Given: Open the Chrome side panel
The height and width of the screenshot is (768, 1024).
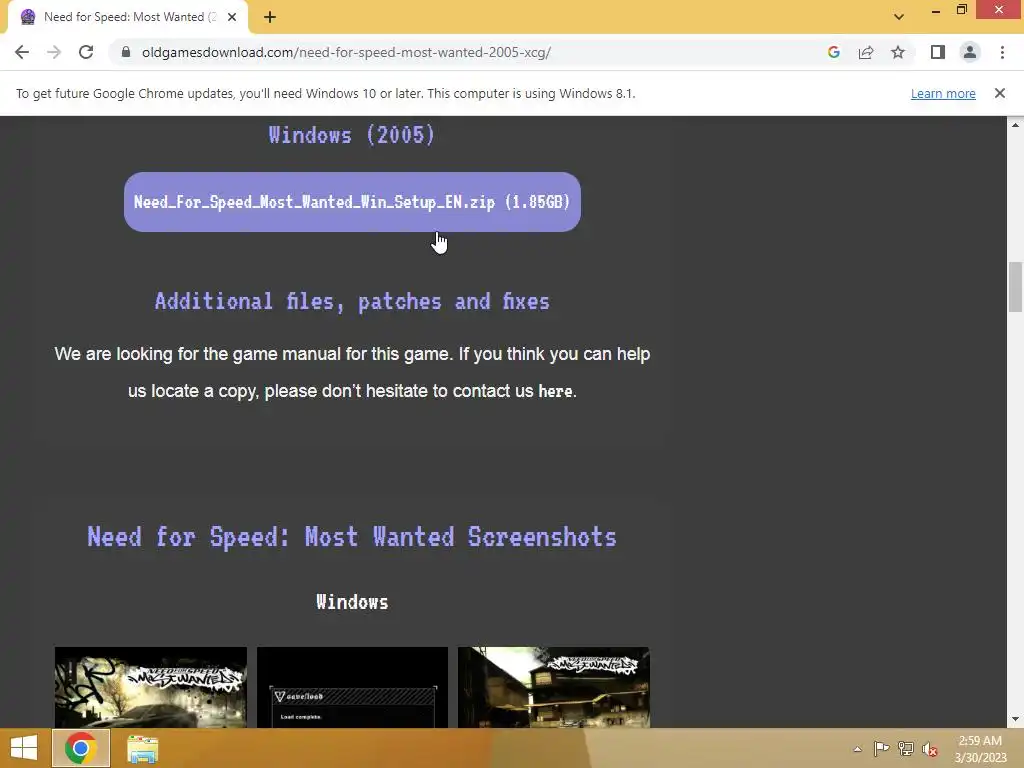Looking at the screenshot, I should pyautogui.click(x=938, y=52).
